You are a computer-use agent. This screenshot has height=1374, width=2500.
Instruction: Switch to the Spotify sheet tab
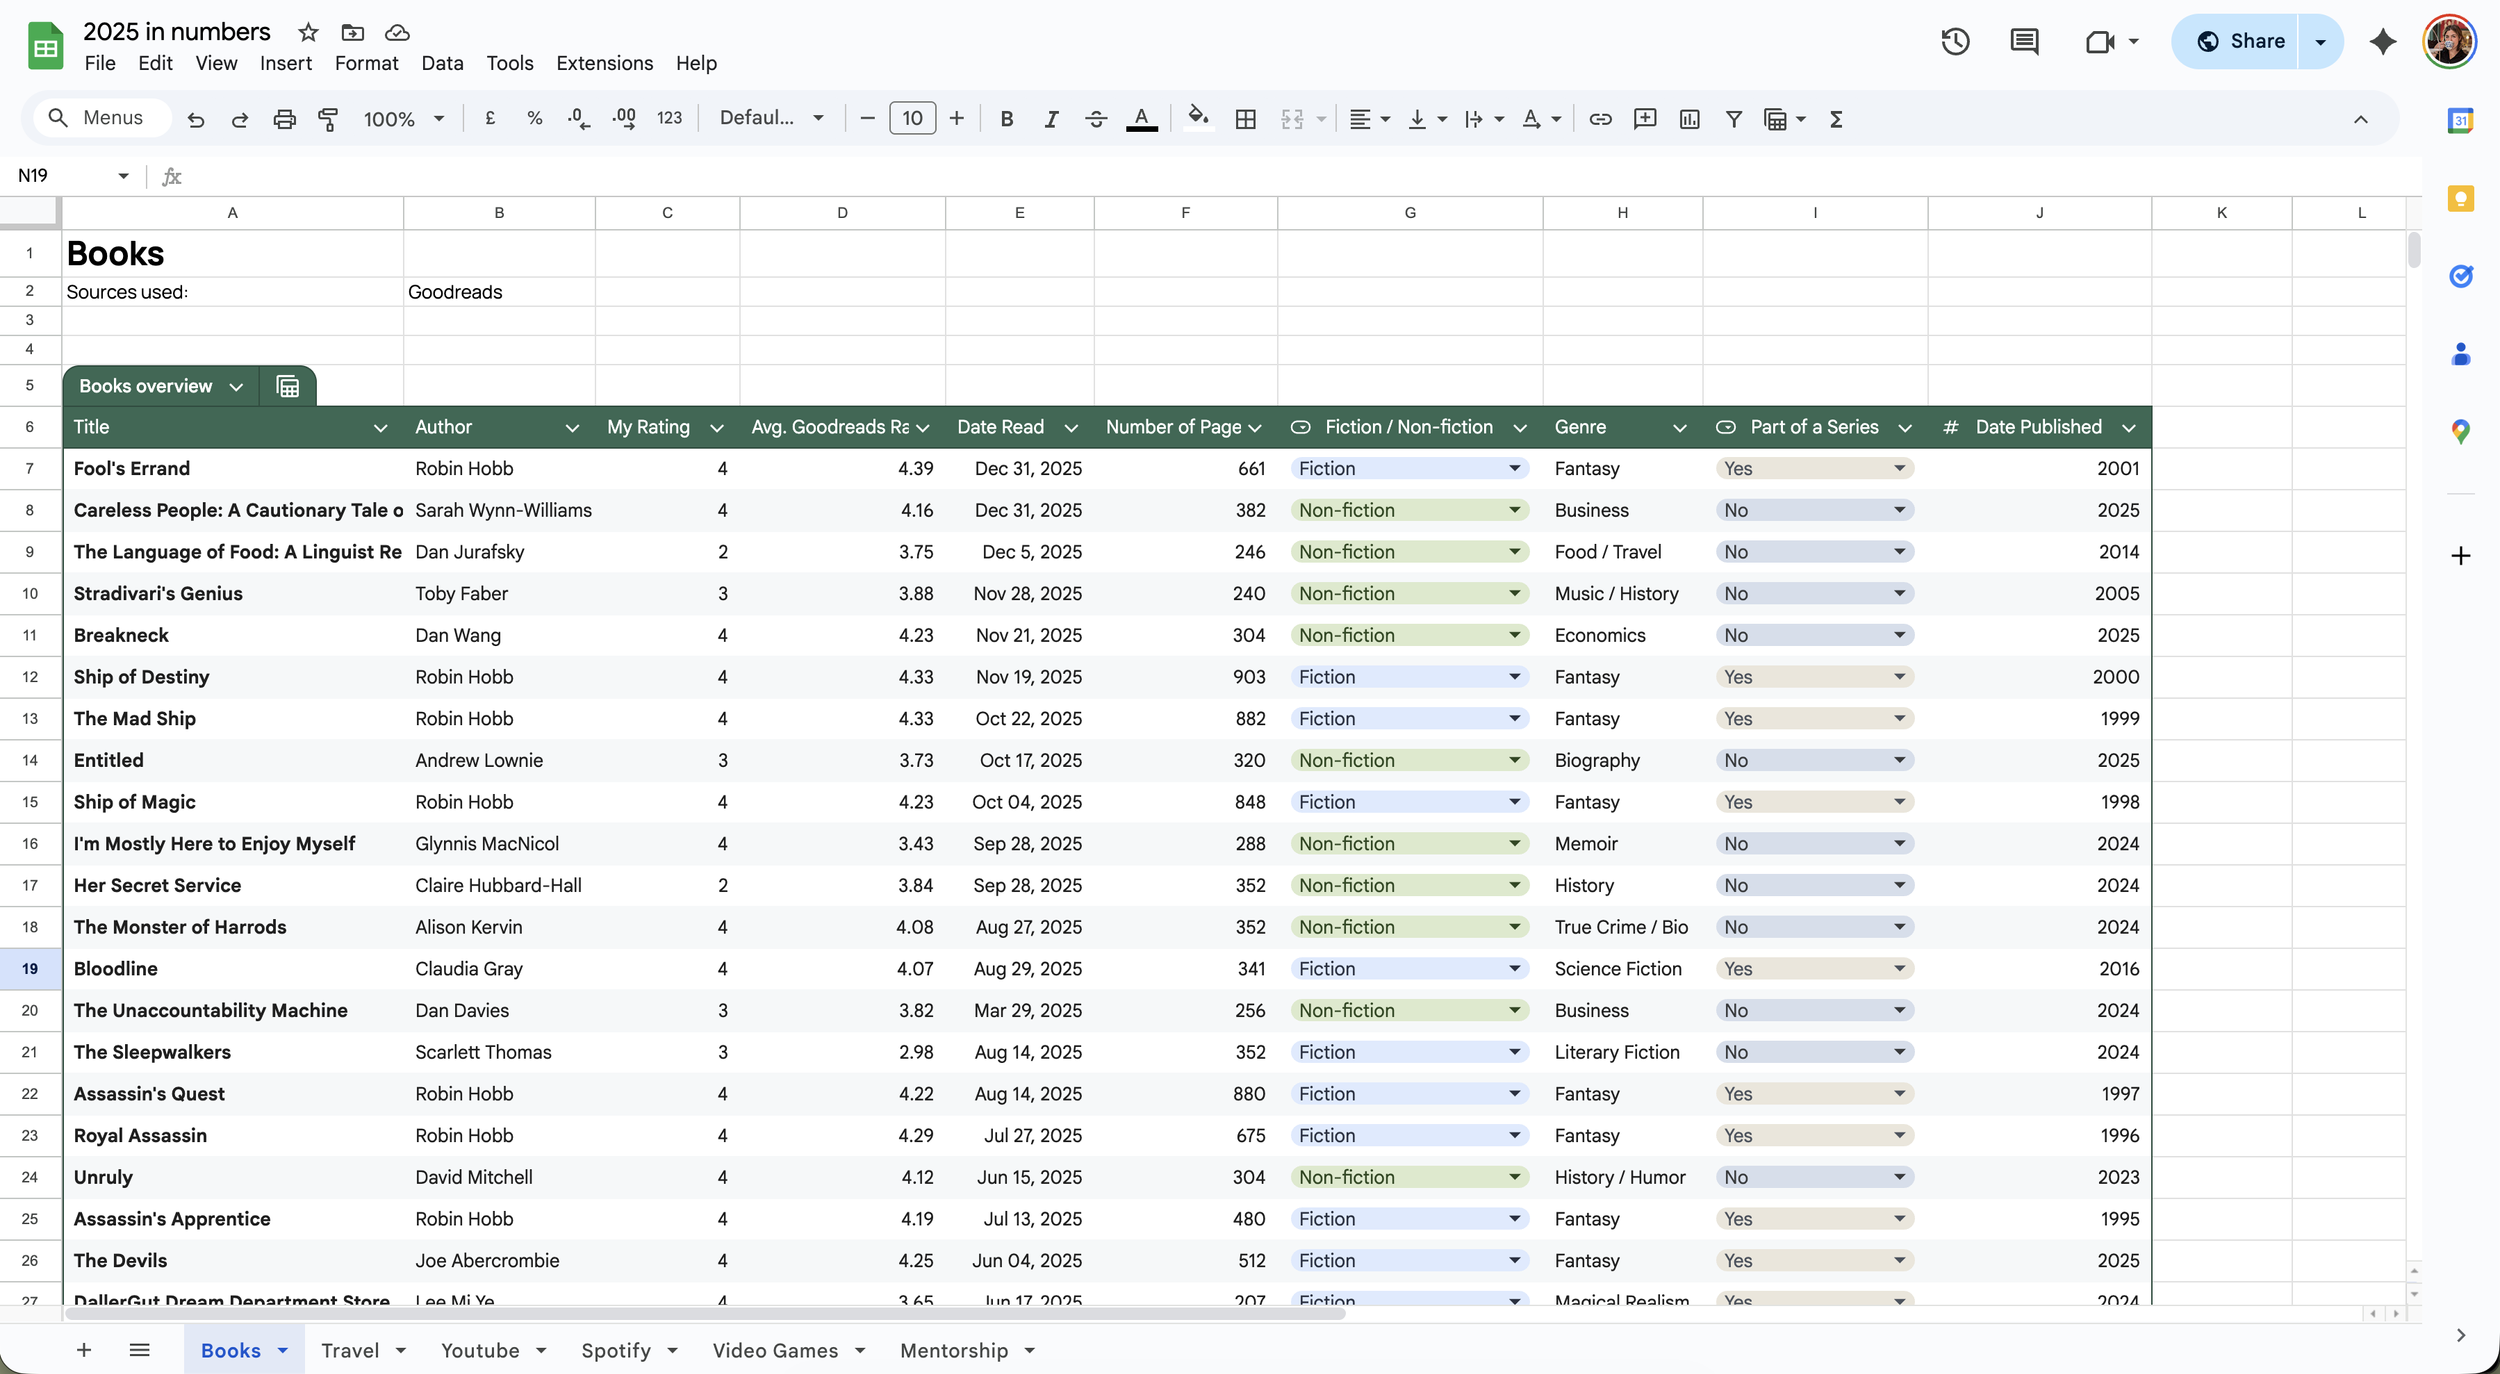click(x=615, y=1350)
